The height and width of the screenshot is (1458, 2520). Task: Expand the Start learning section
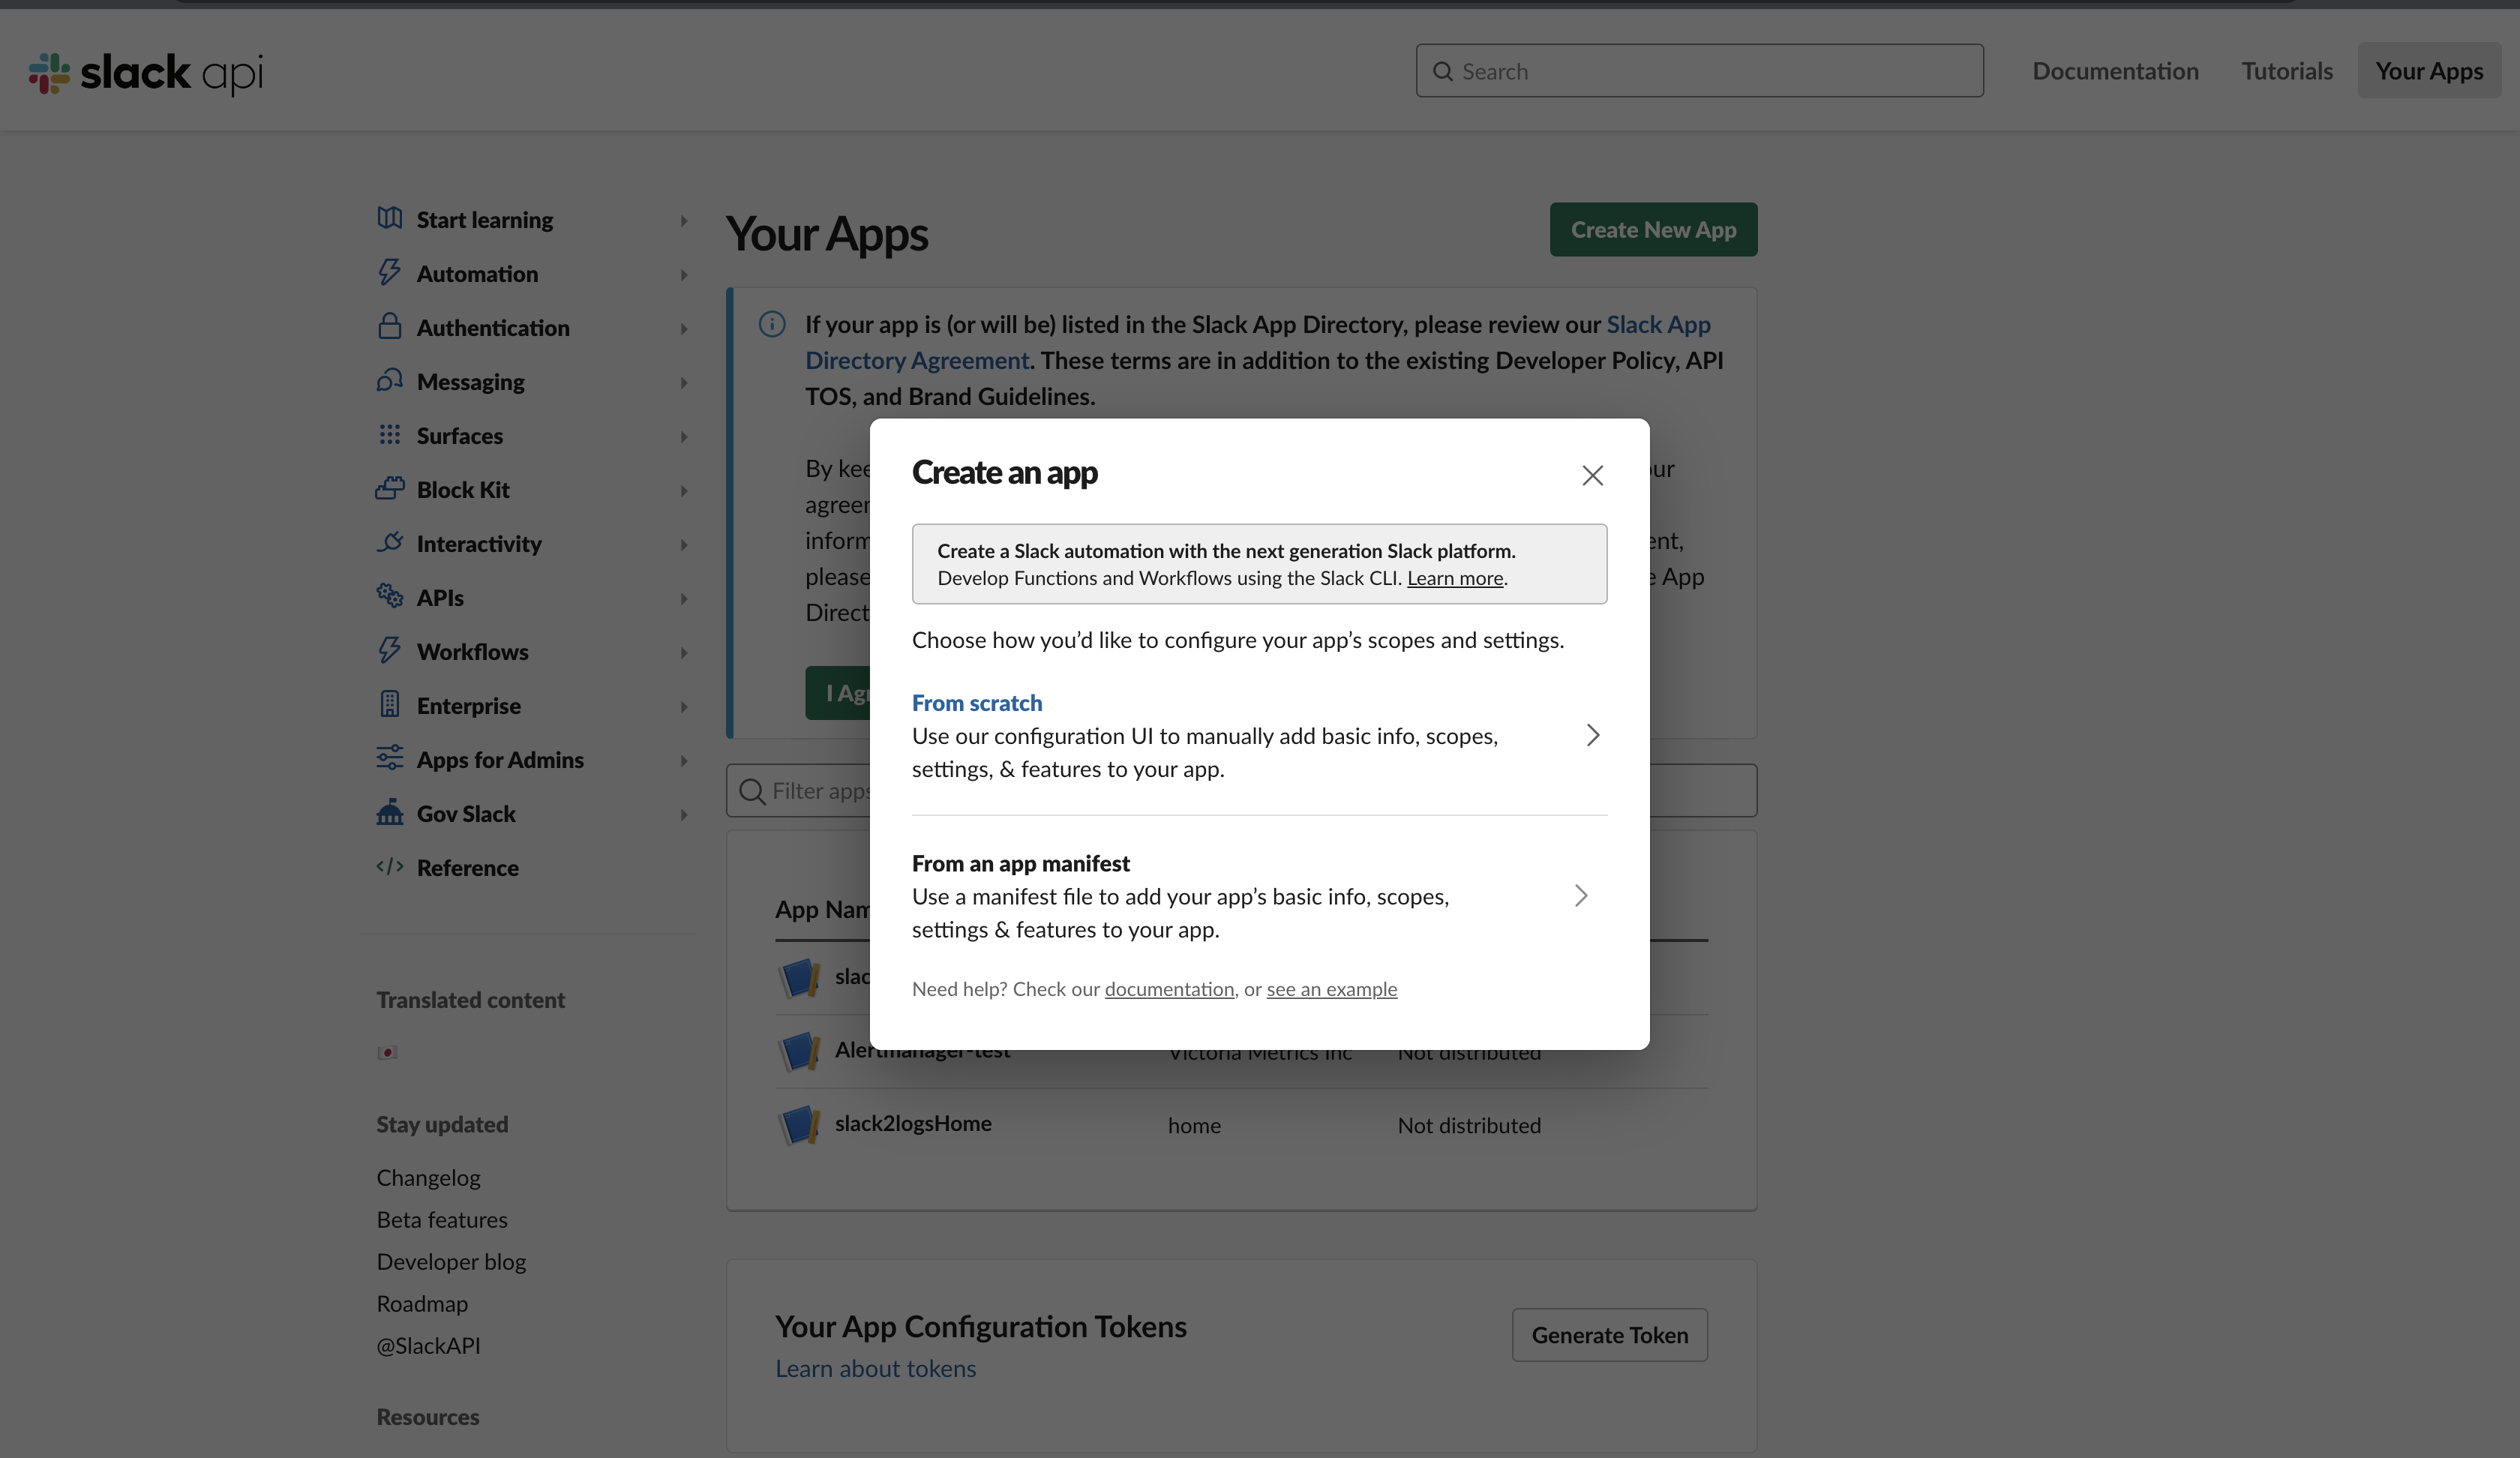tap(684, 220)
